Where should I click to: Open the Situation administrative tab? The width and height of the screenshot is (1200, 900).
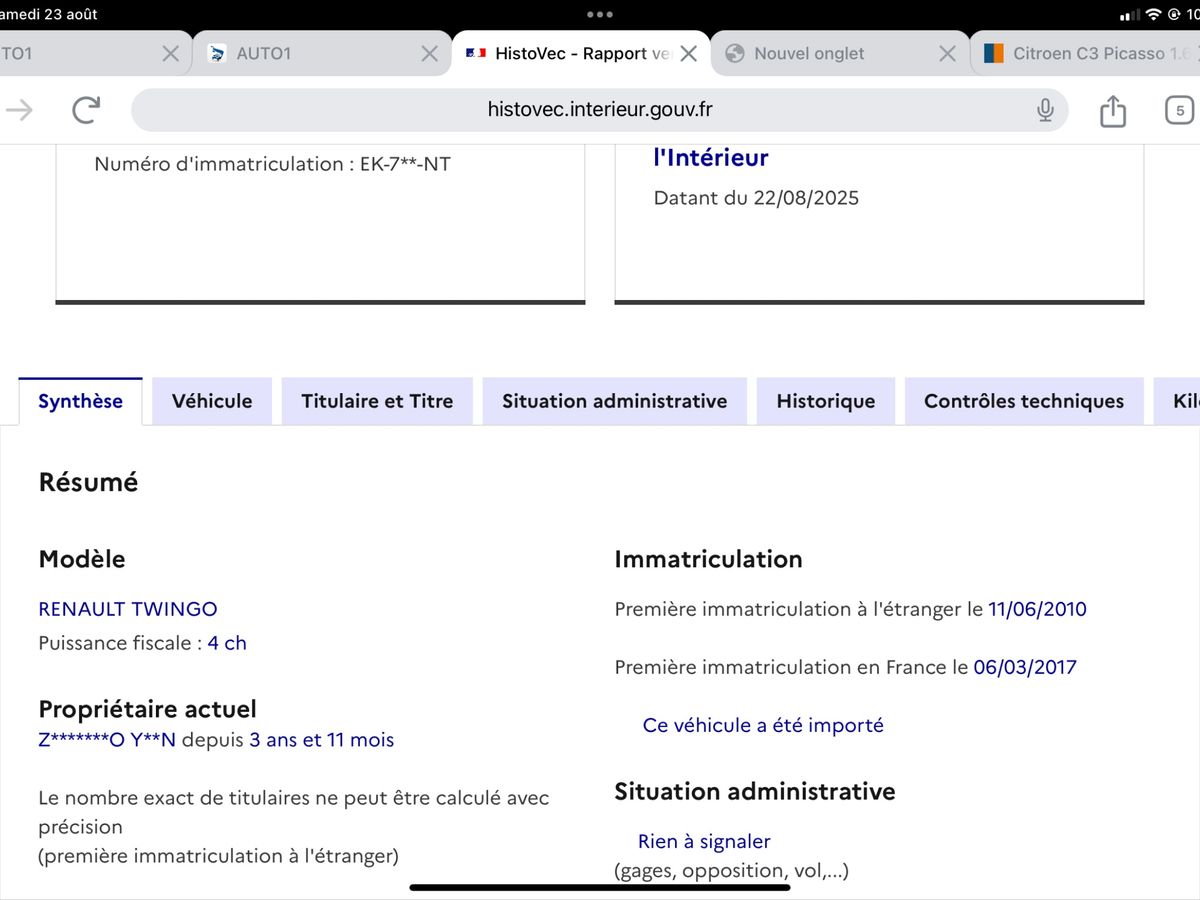[615, 401]
